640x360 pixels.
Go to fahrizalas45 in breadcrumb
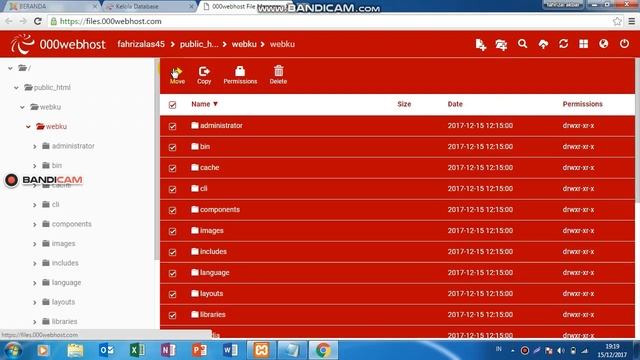tap(141, 44)
